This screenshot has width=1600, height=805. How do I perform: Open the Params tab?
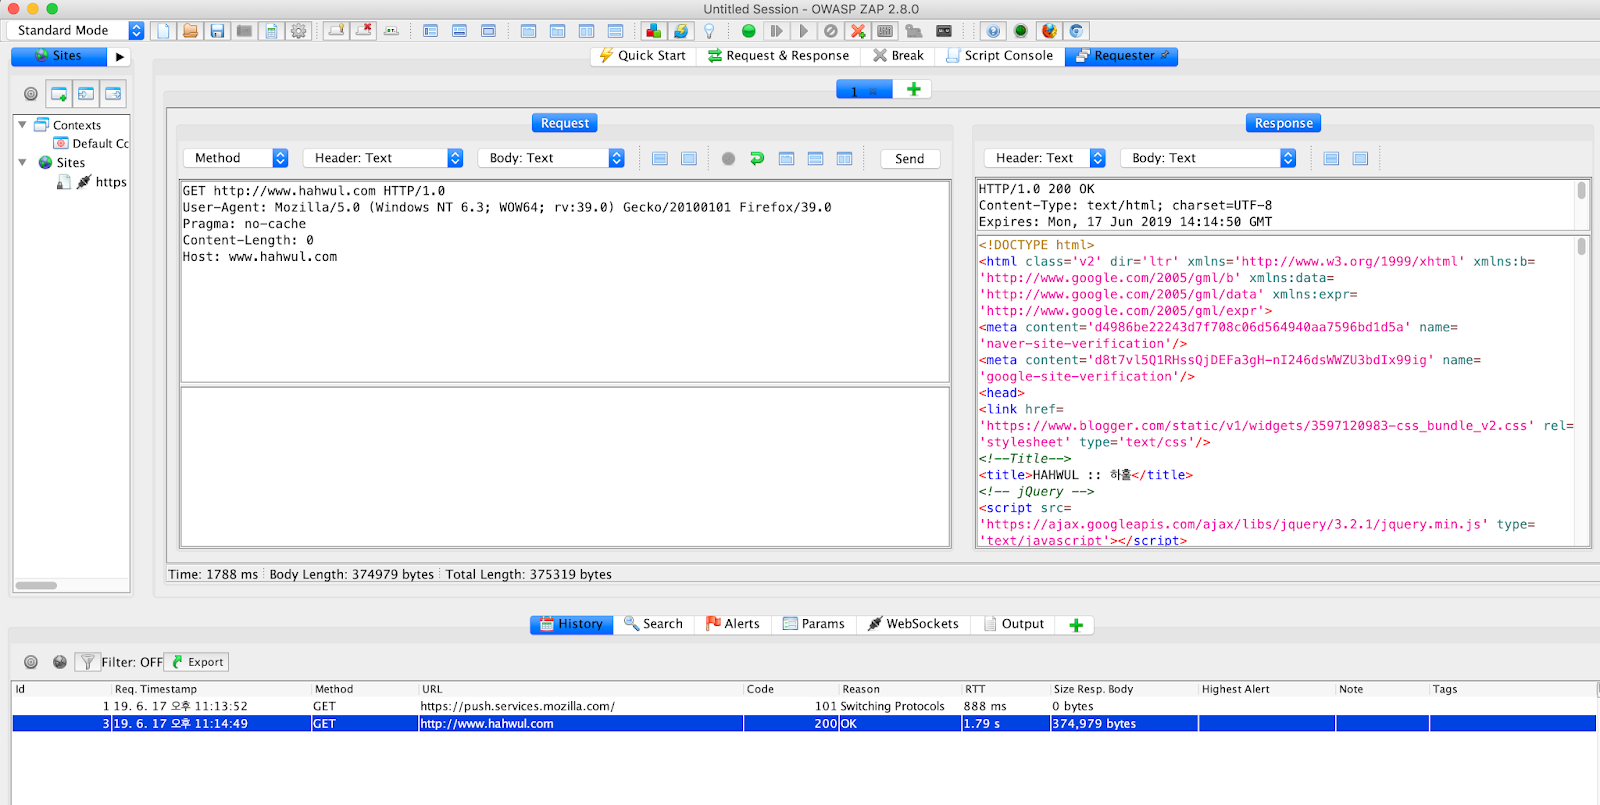813,624
